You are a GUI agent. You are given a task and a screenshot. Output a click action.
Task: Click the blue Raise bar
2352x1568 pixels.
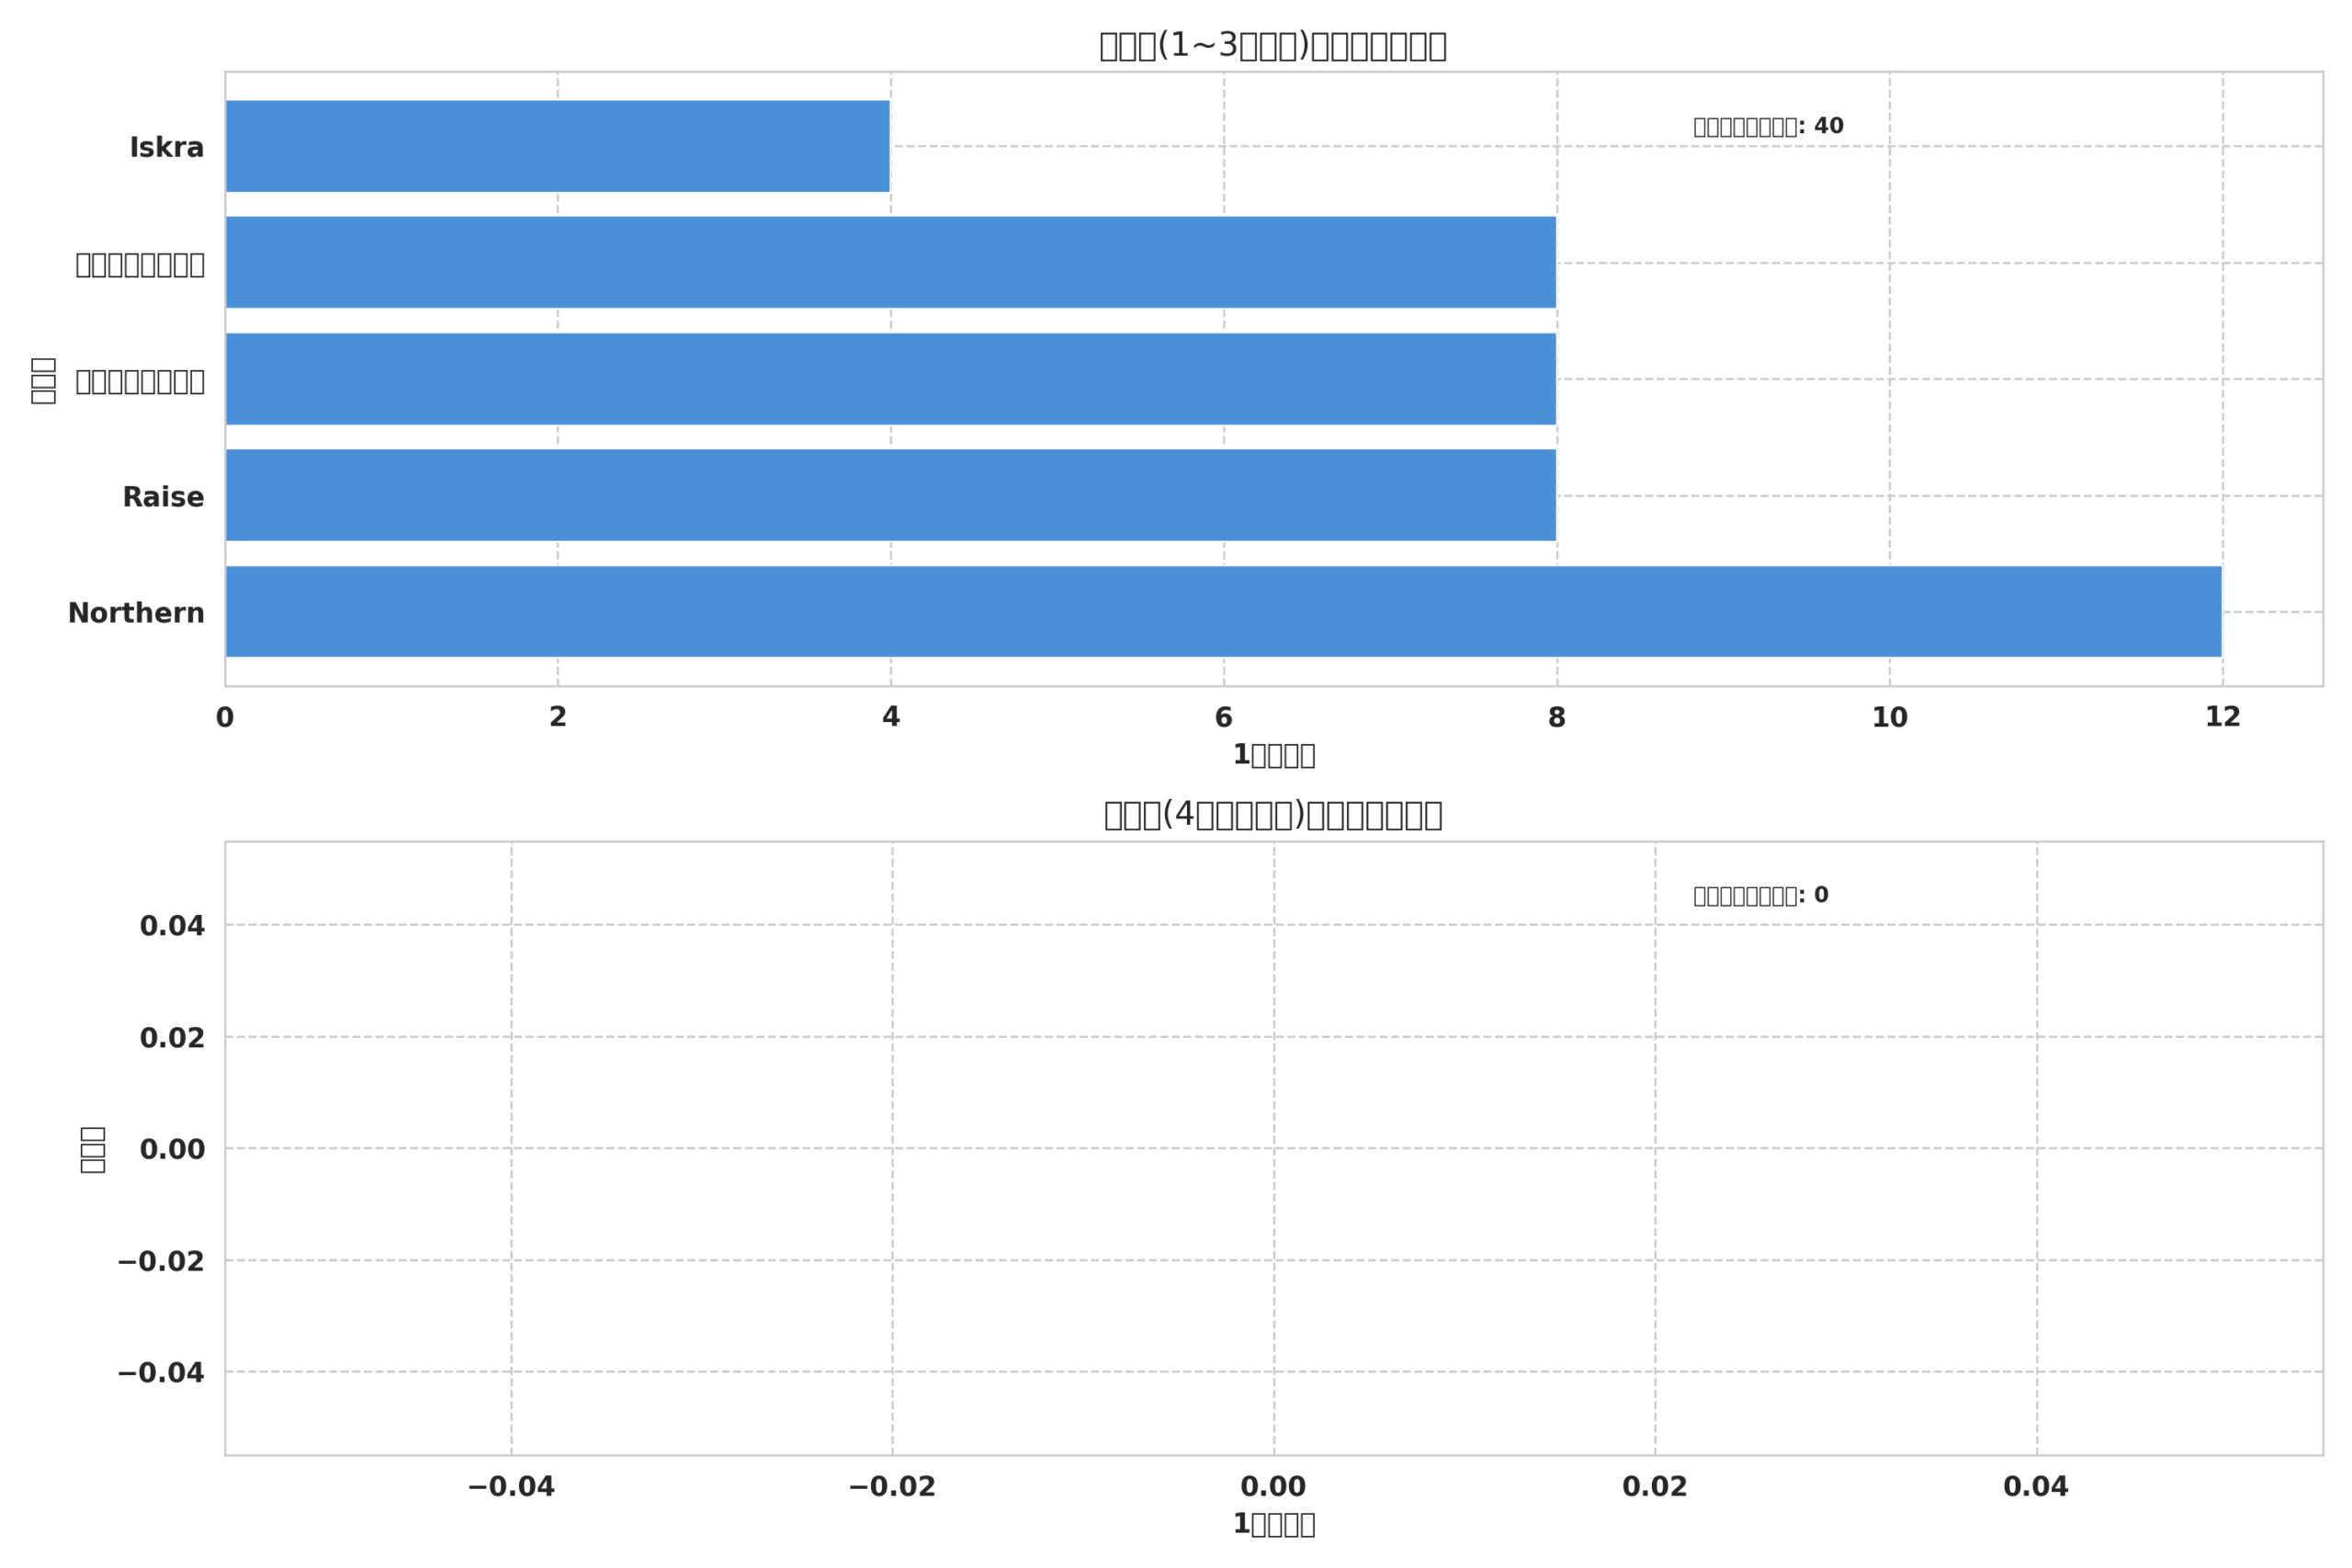point(891,495)
